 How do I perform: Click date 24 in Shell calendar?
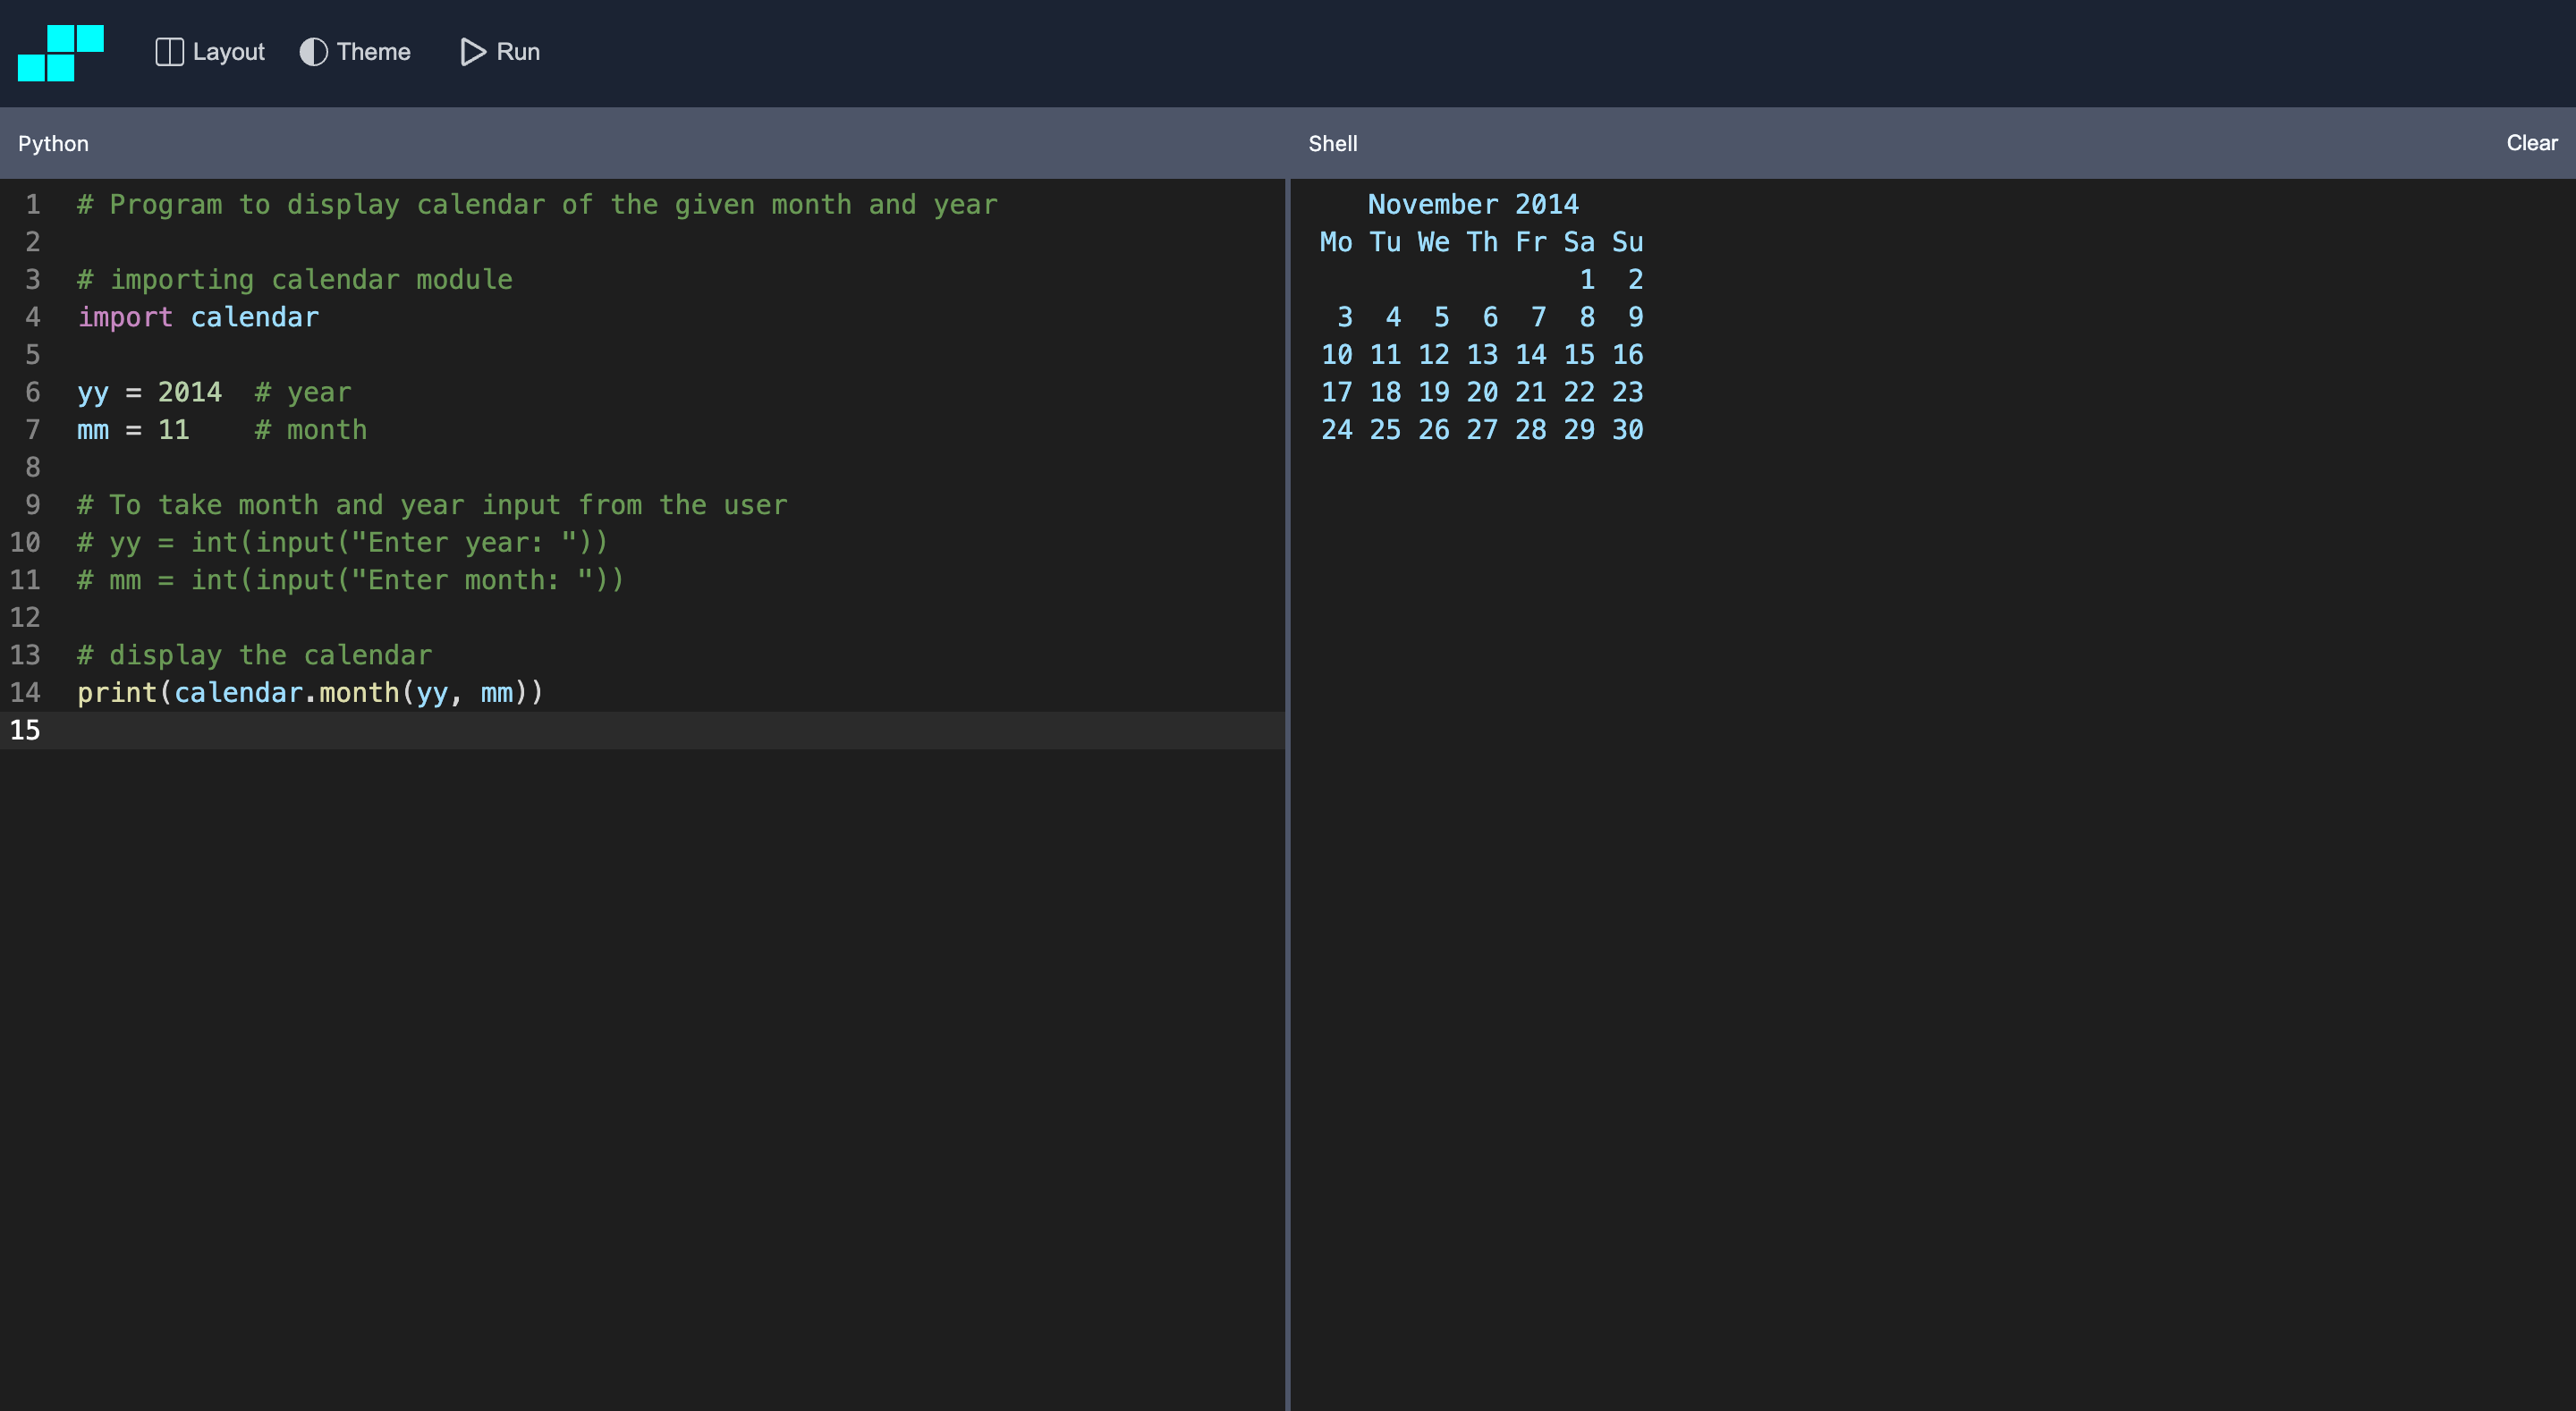pos(1336,430)
